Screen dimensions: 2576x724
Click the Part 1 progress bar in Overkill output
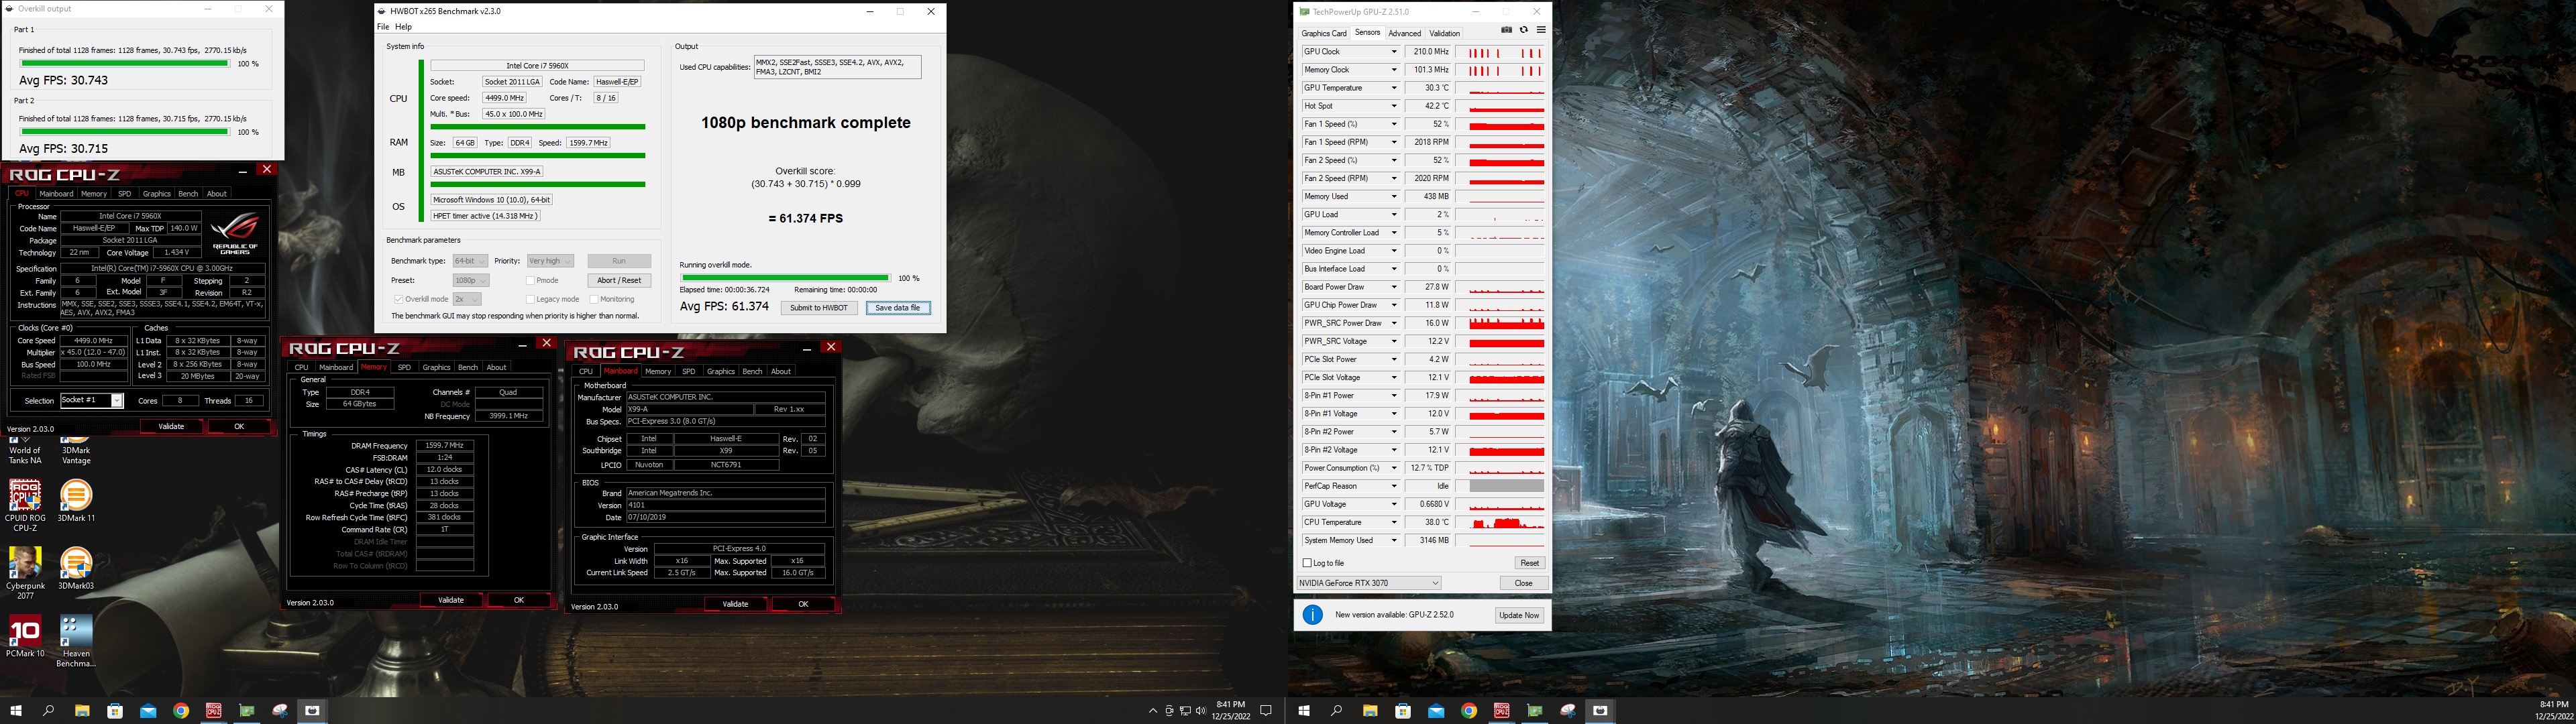point(124,63)
